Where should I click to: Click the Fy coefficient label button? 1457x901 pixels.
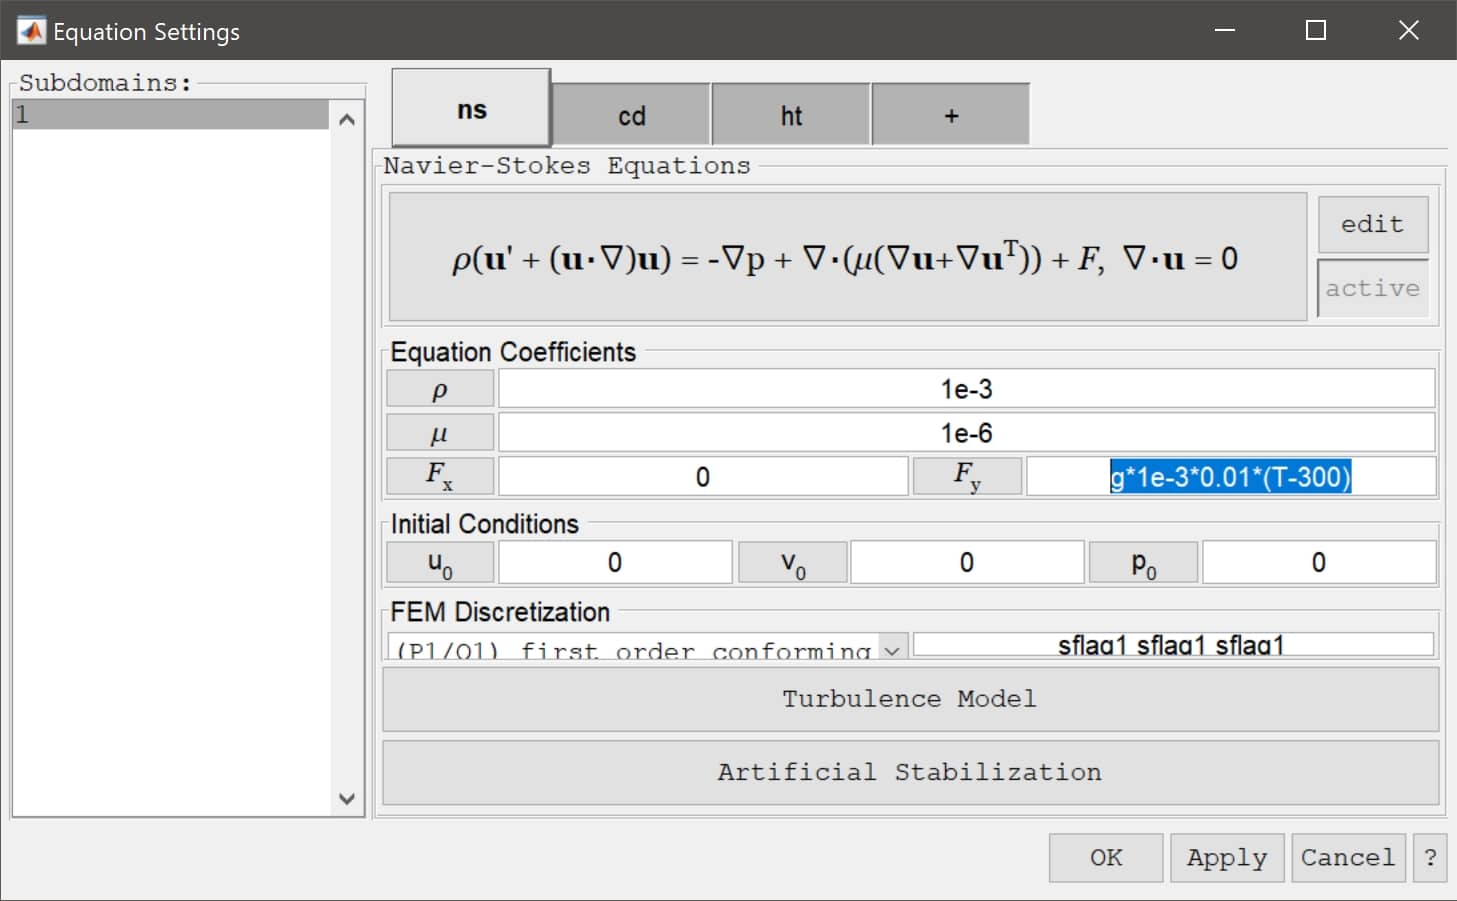click(967, 476)
